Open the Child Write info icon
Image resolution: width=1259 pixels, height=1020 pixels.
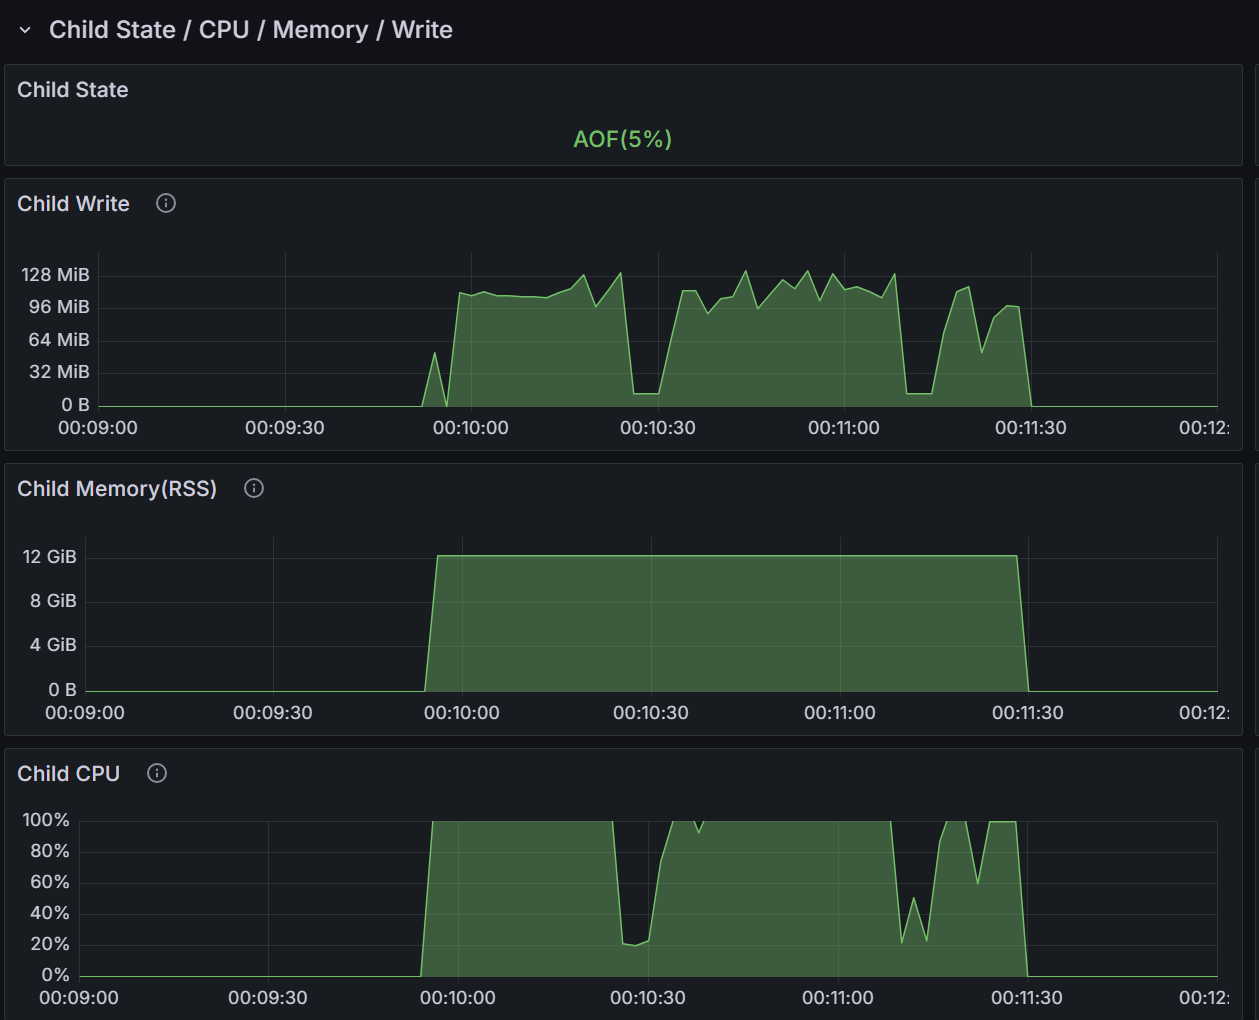166,204
